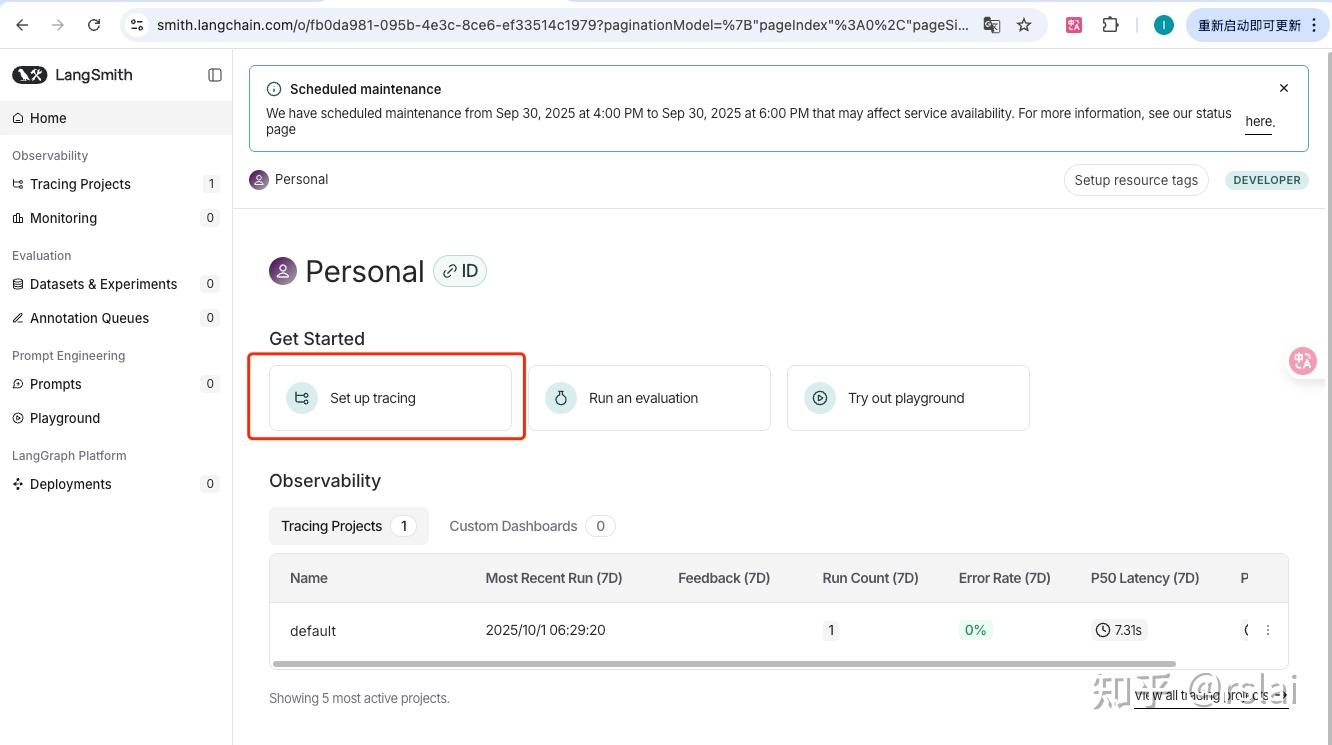Click the LangSmith logo icon

tap(30, 75)
